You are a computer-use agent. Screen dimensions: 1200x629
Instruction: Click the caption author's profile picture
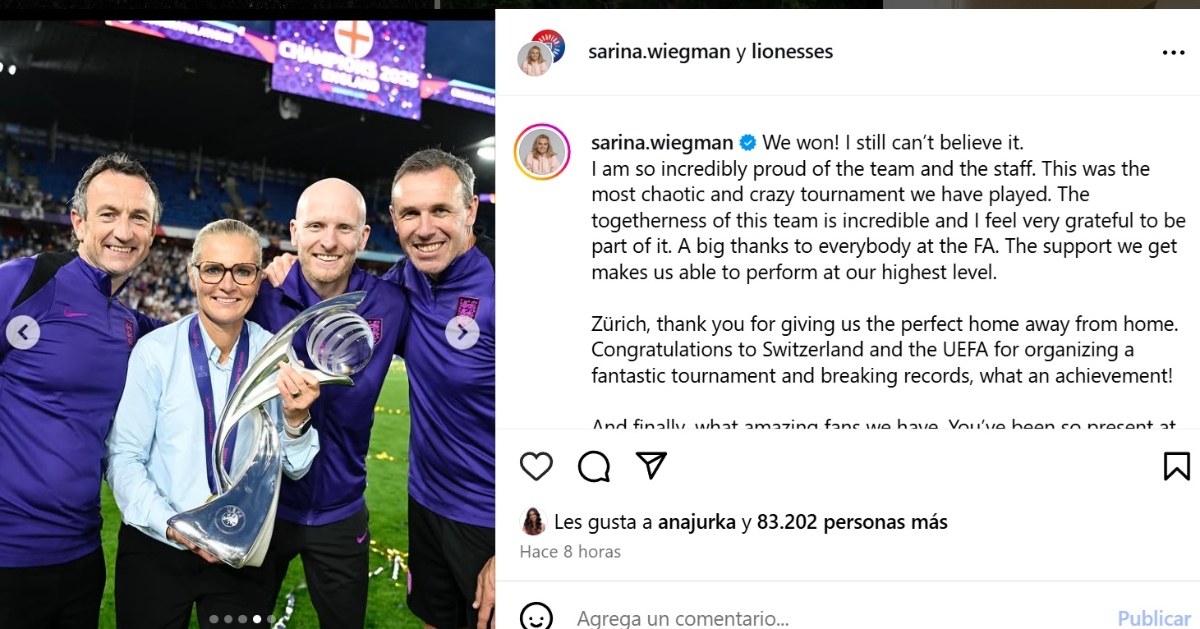[x=542, y=152]
